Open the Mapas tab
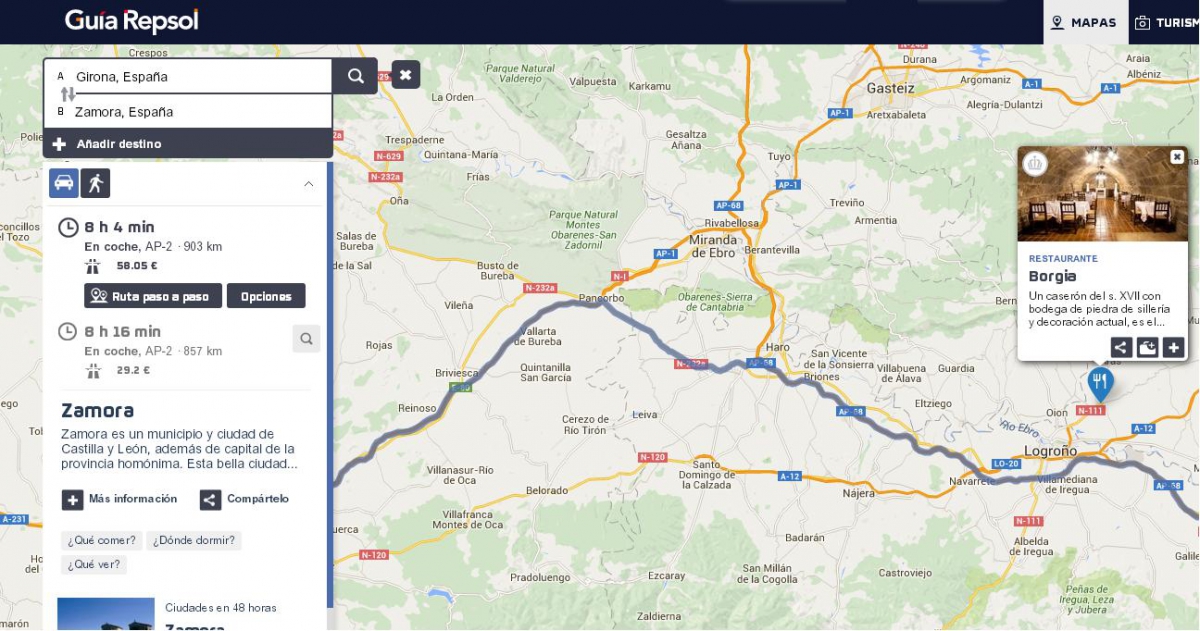 click(x=1084, y=22)
